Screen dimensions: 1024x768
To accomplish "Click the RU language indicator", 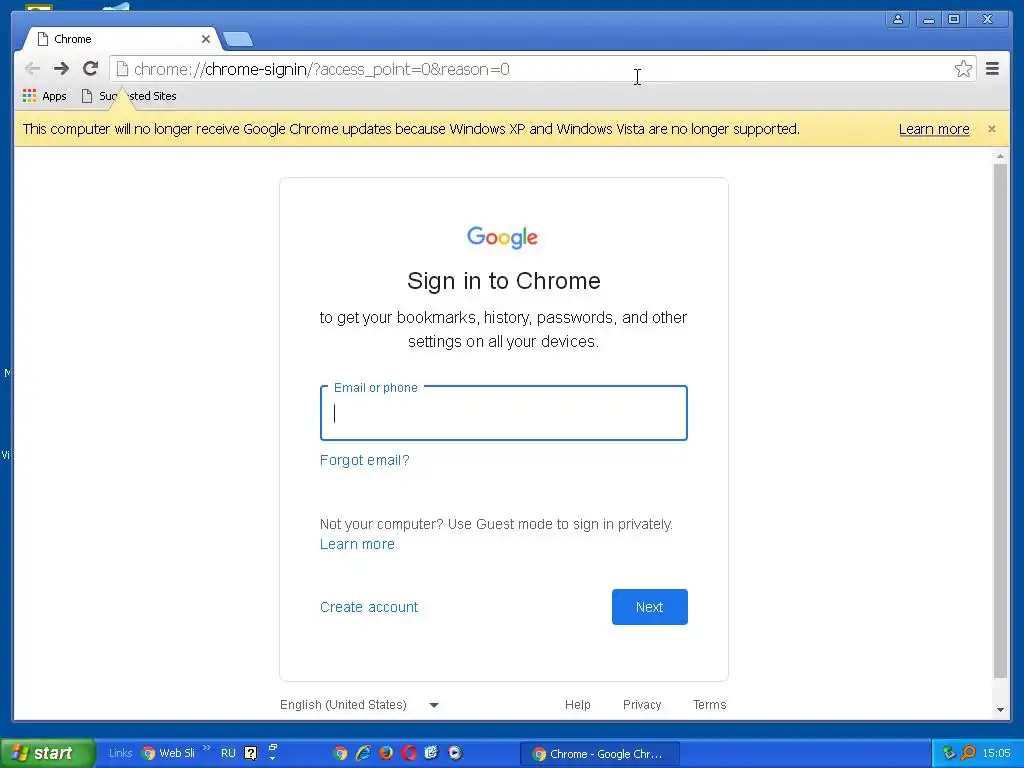I will tap(228, 754).
